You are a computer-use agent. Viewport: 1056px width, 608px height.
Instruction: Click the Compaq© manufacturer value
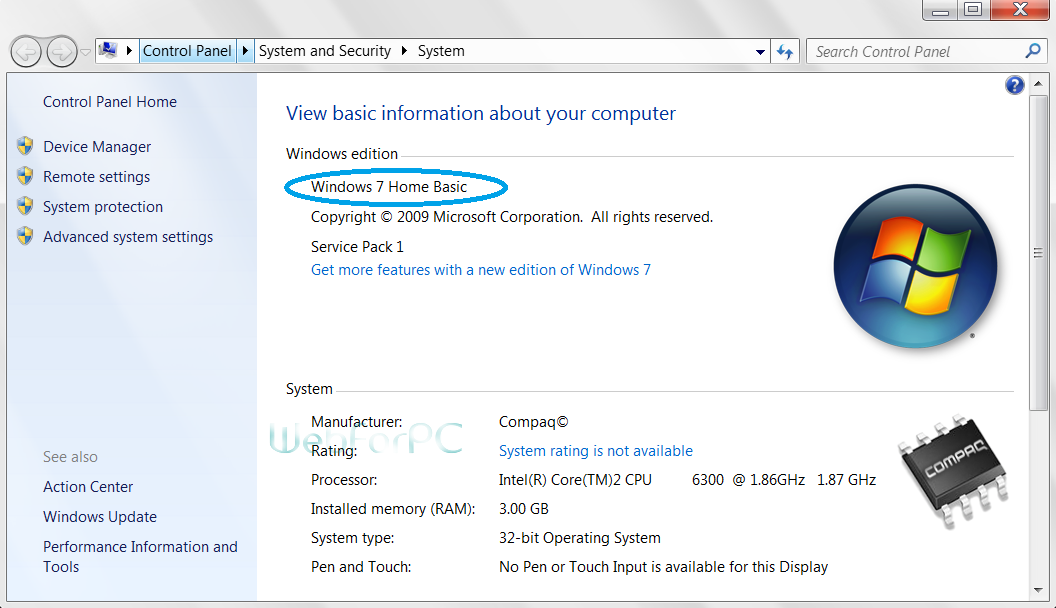pyautogui.click(x=533, y=422)
